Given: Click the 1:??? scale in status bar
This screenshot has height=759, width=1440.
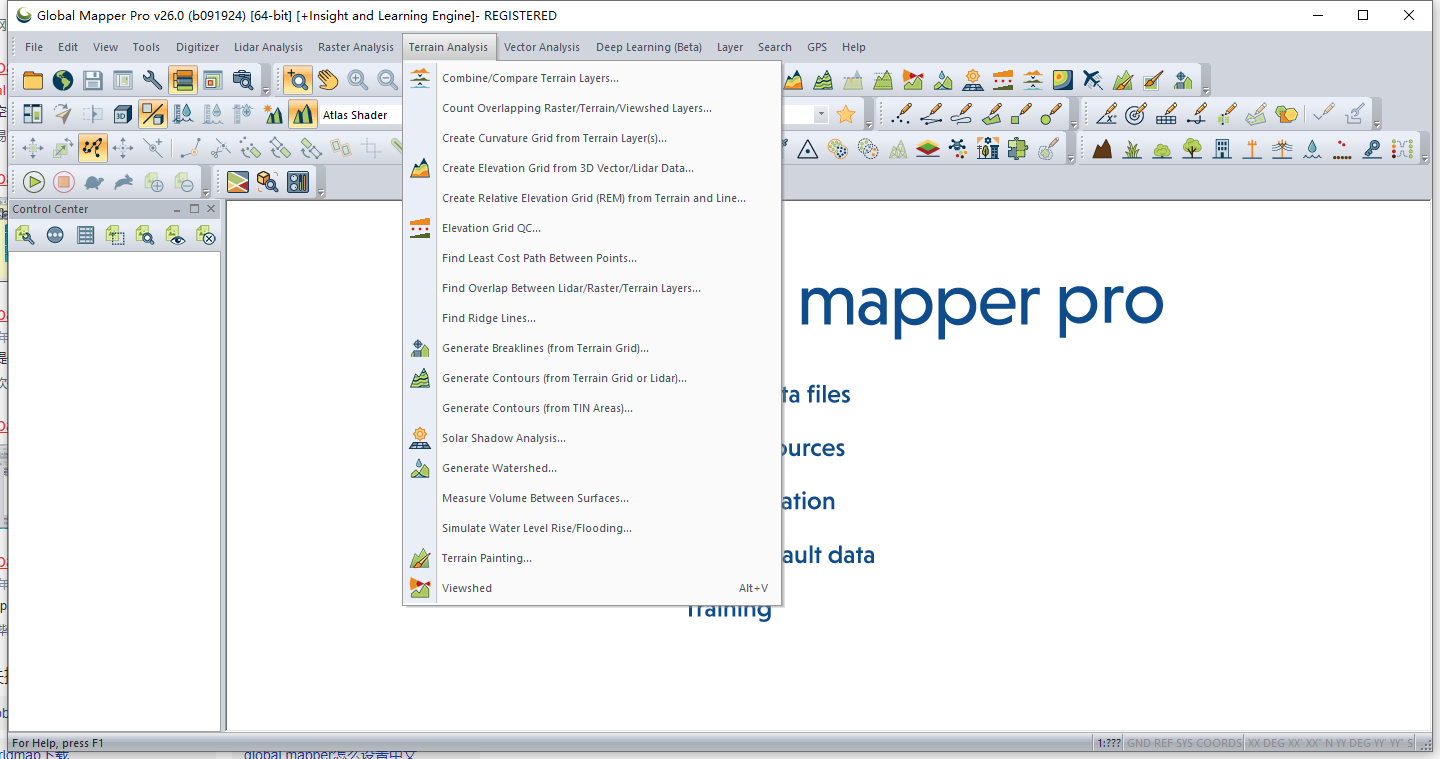Looking at the screenshot, I should tap(1108, 743).
